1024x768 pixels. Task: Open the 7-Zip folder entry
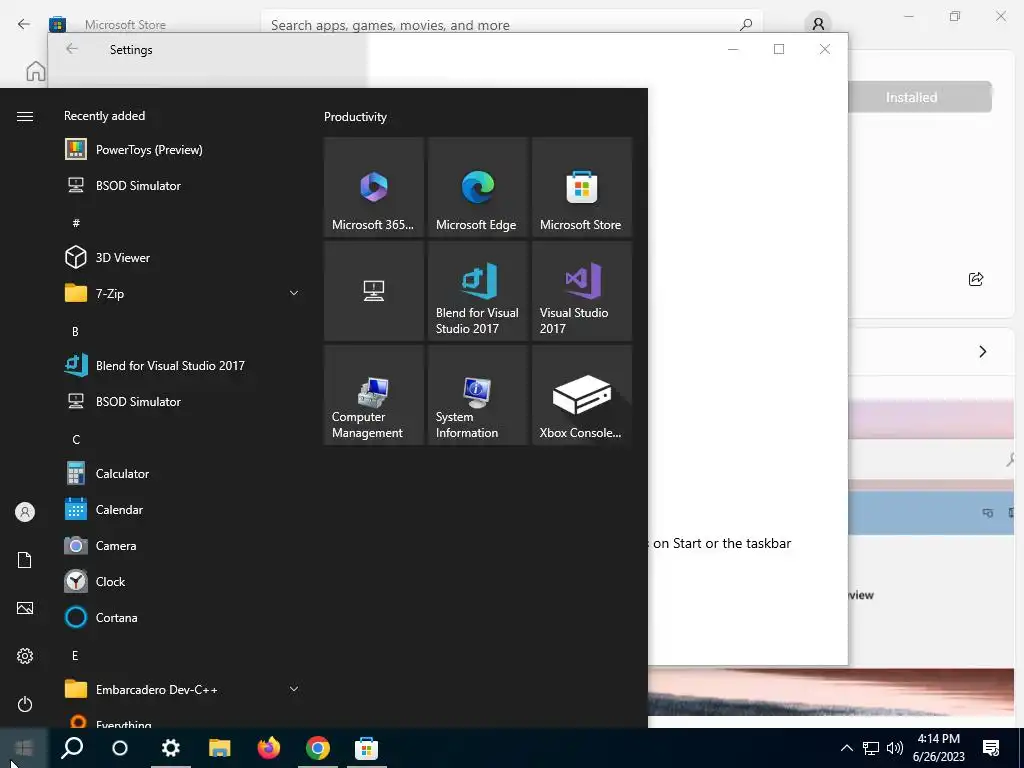tap(182, 293)
